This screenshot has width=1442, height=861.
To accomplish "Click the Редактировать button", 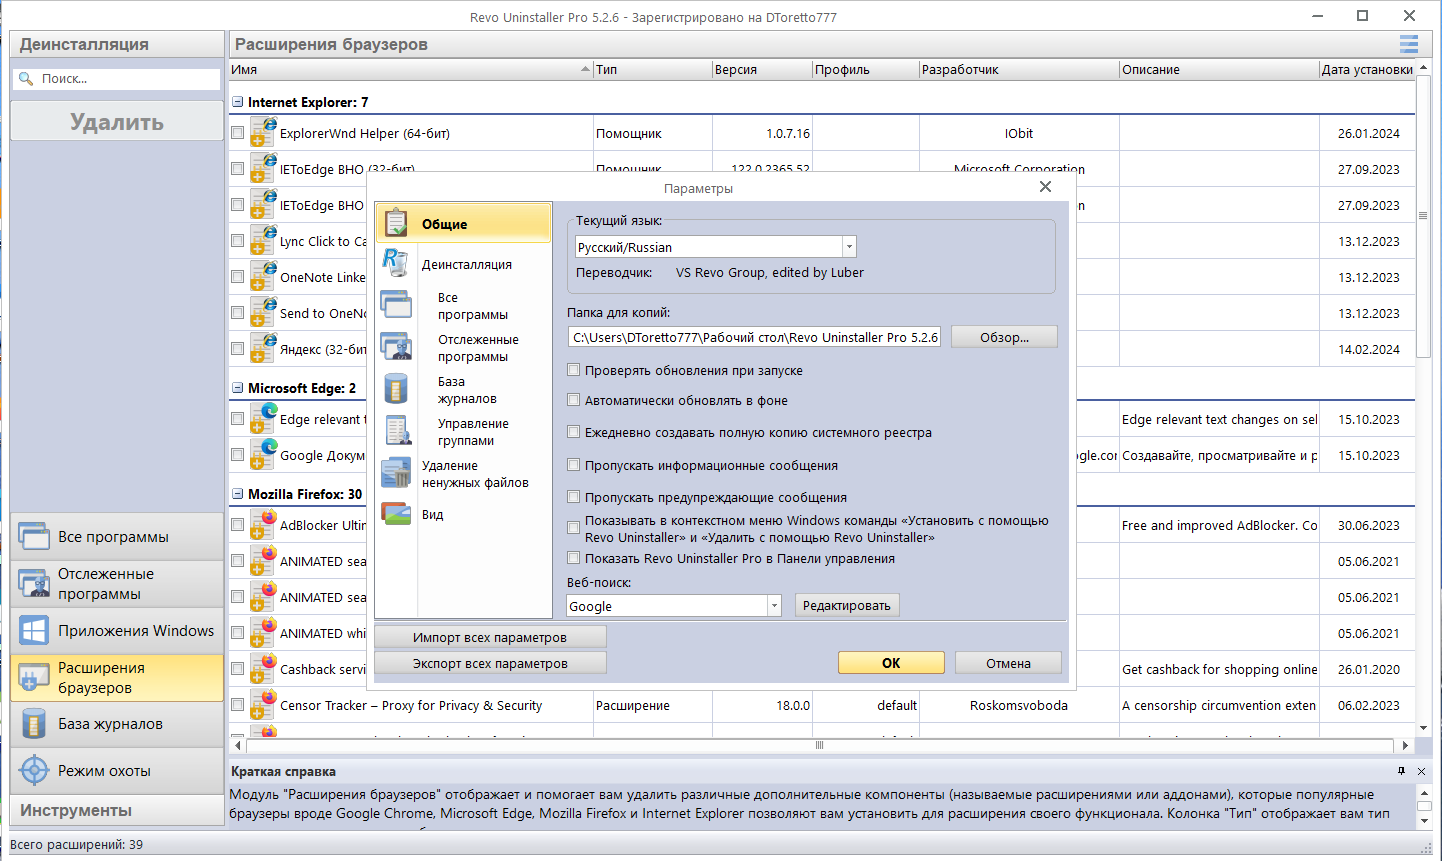I will [847, 605].
